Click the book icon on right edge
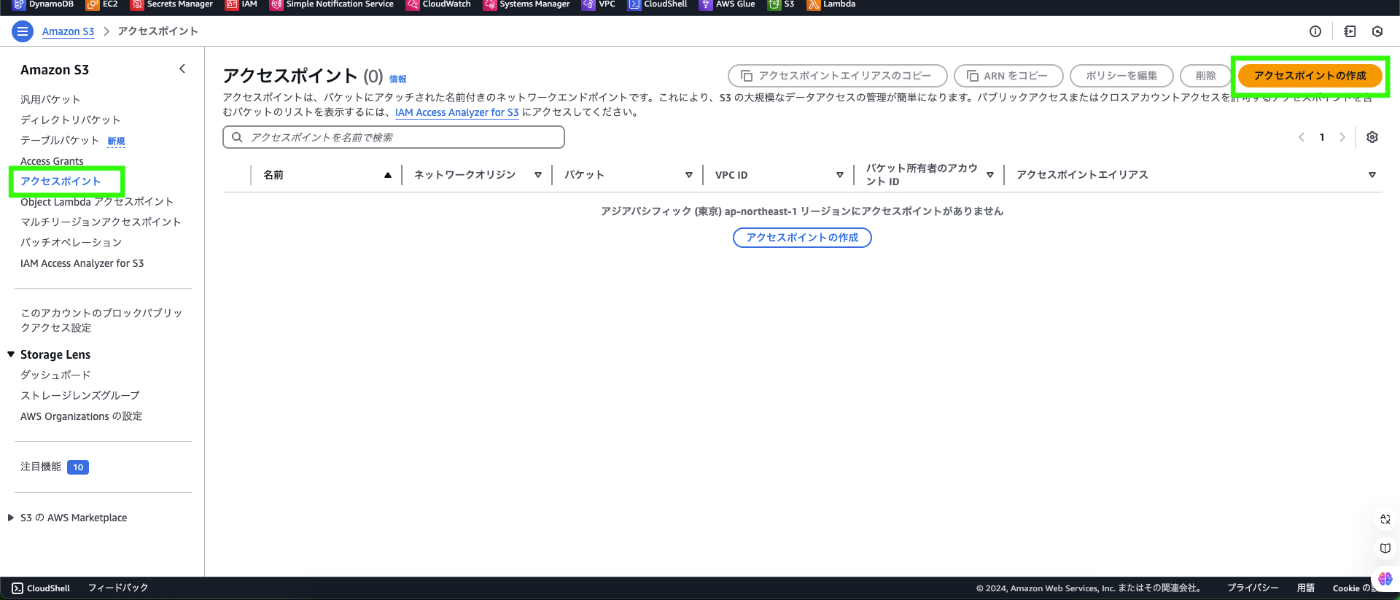1400x600 pixels. (1385, 548)
